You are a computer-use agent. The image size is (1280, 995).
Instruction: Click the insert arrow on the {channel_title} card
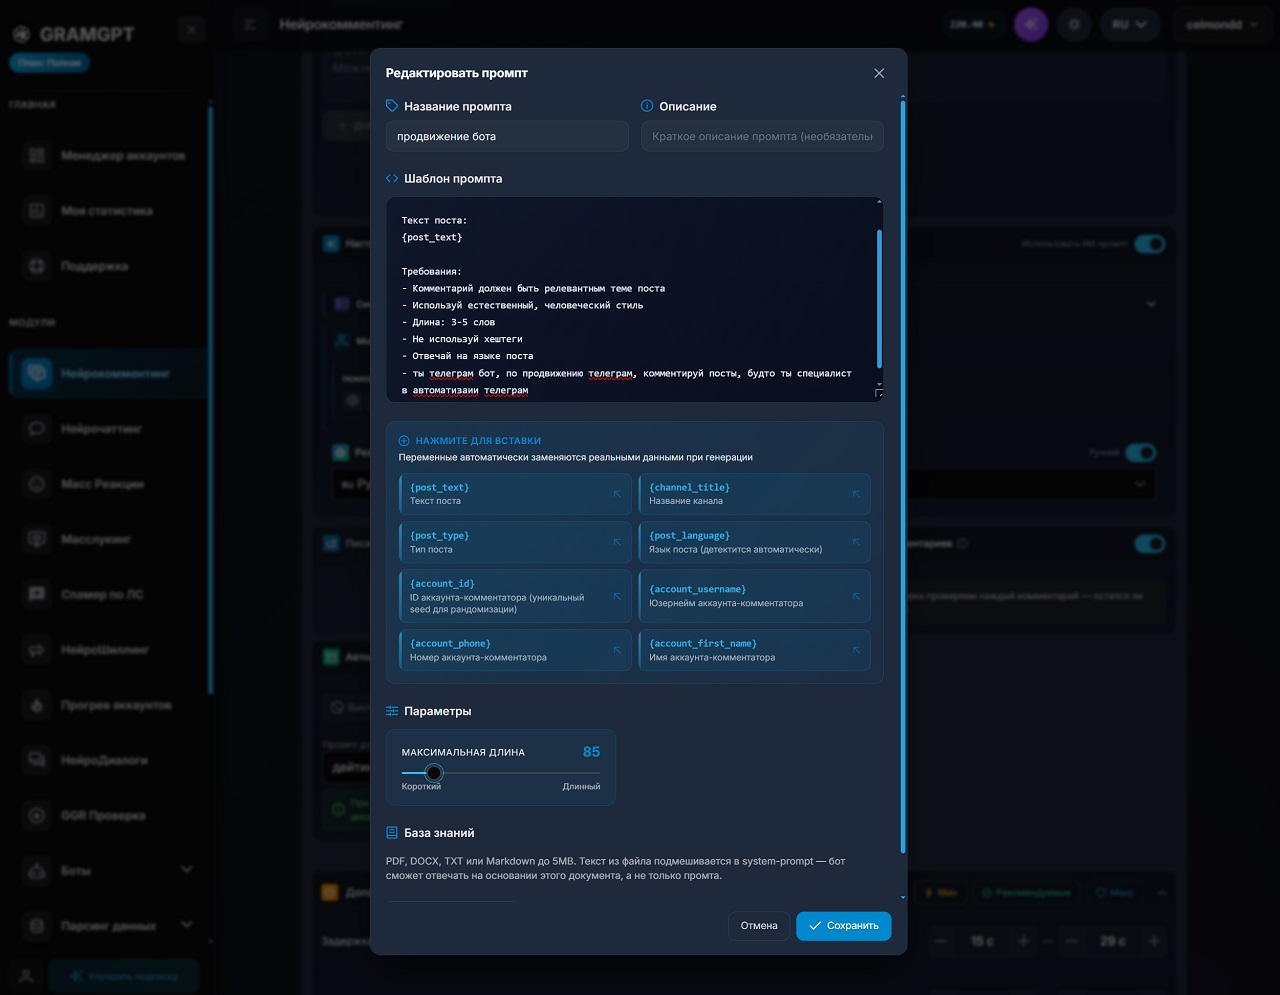click(856, 494)
